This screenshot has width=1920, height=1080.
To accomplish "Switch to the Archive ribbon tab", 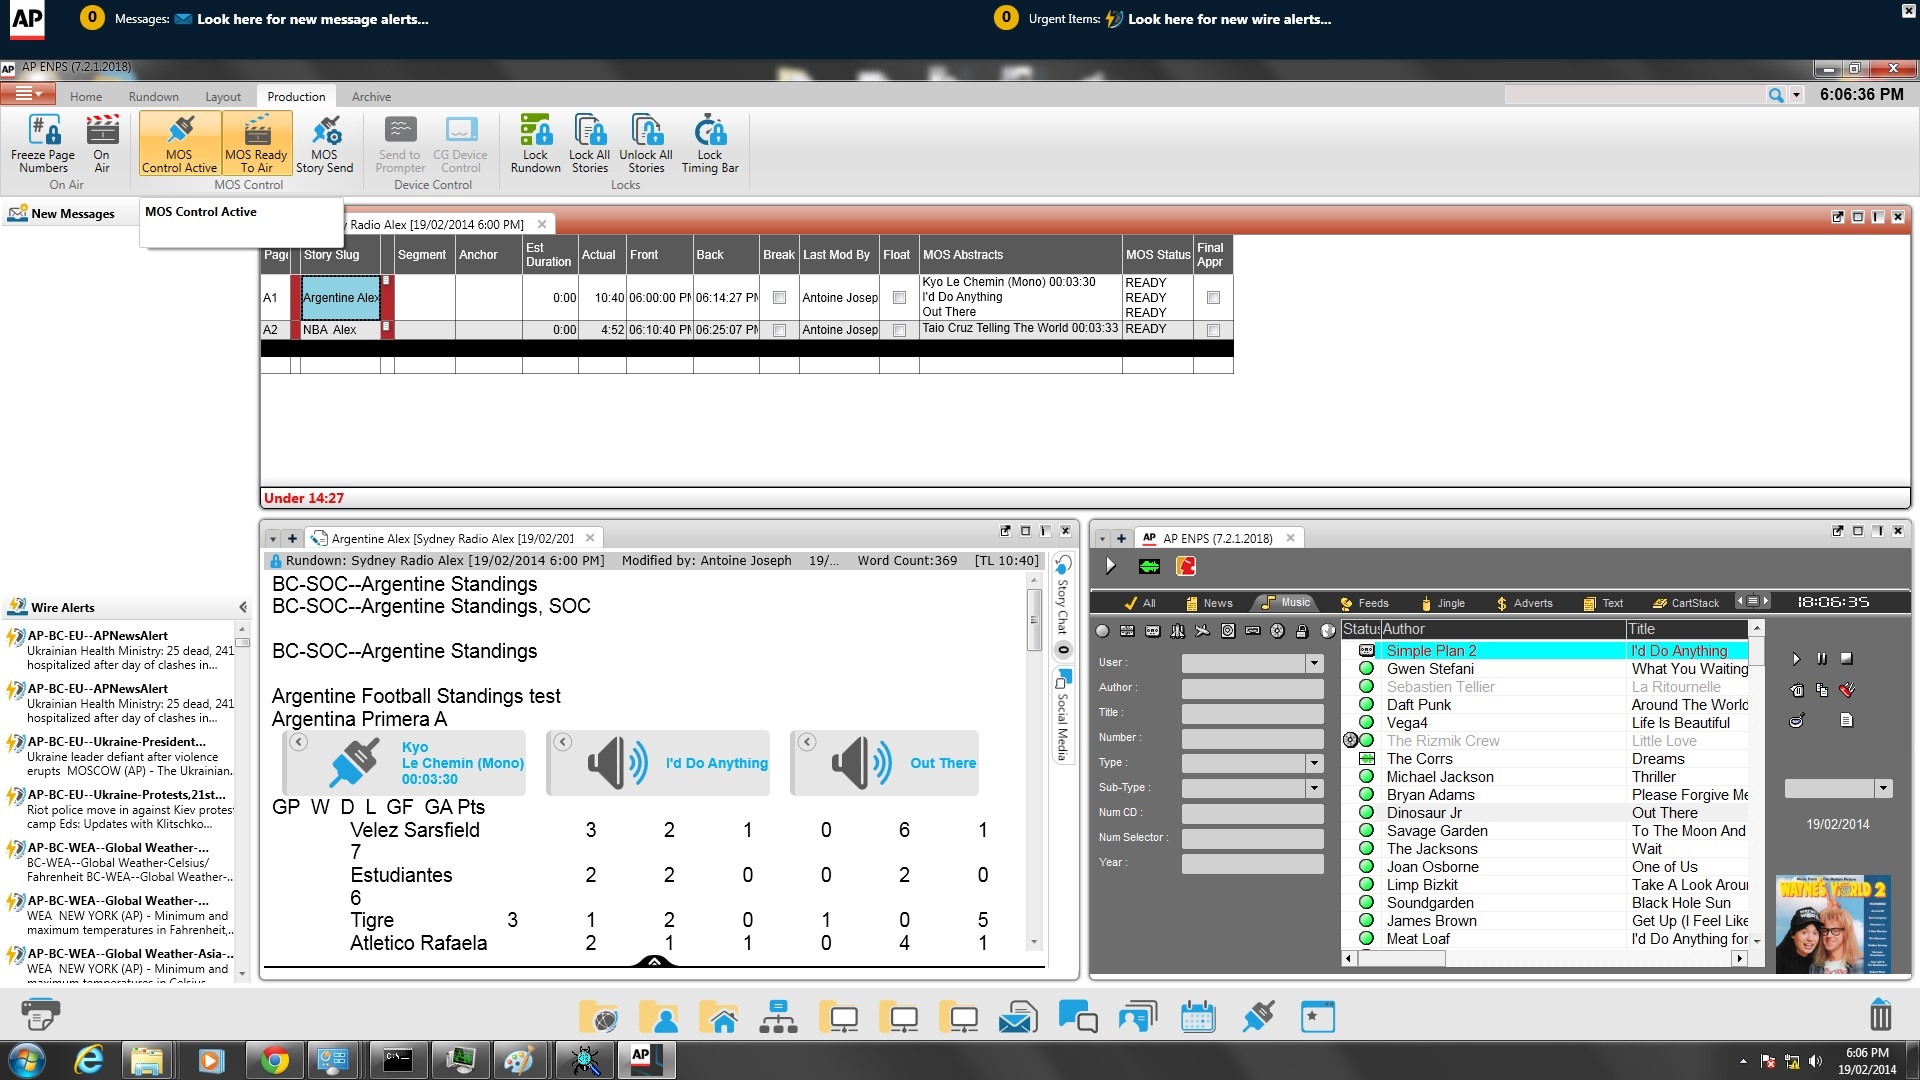I will [371, 95].
